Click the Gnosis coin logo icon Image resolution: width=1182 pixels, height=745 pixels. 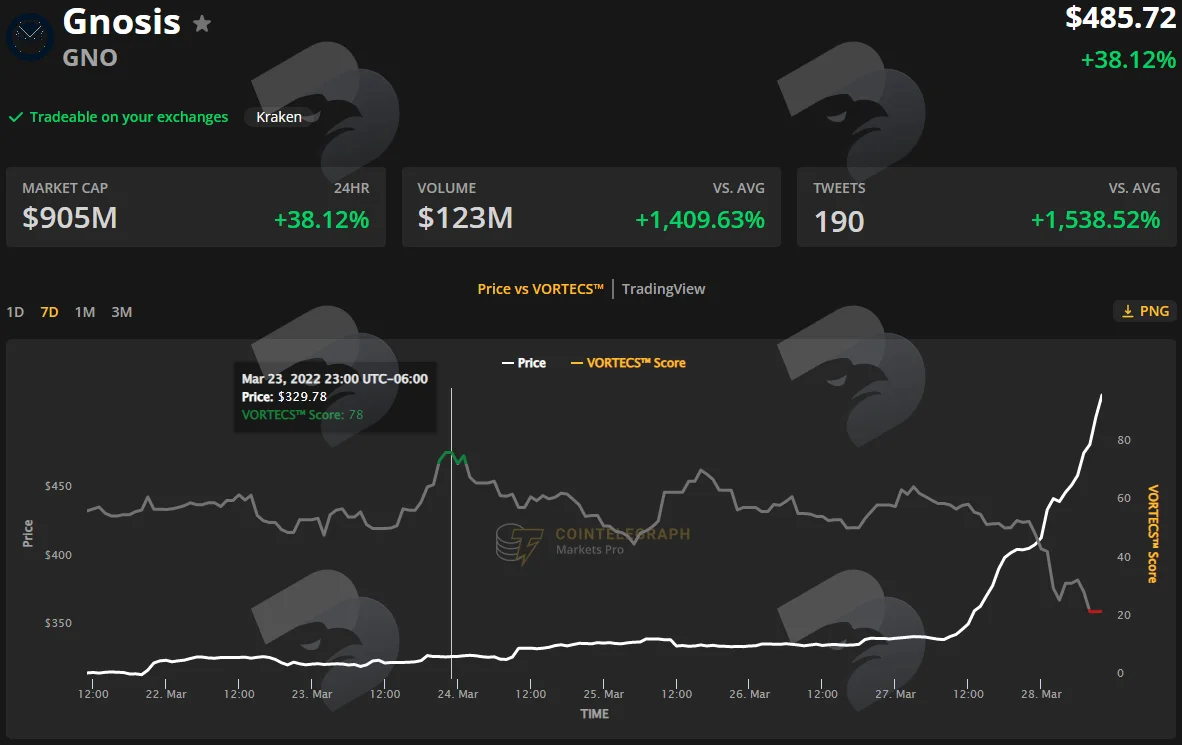point(30,38)
